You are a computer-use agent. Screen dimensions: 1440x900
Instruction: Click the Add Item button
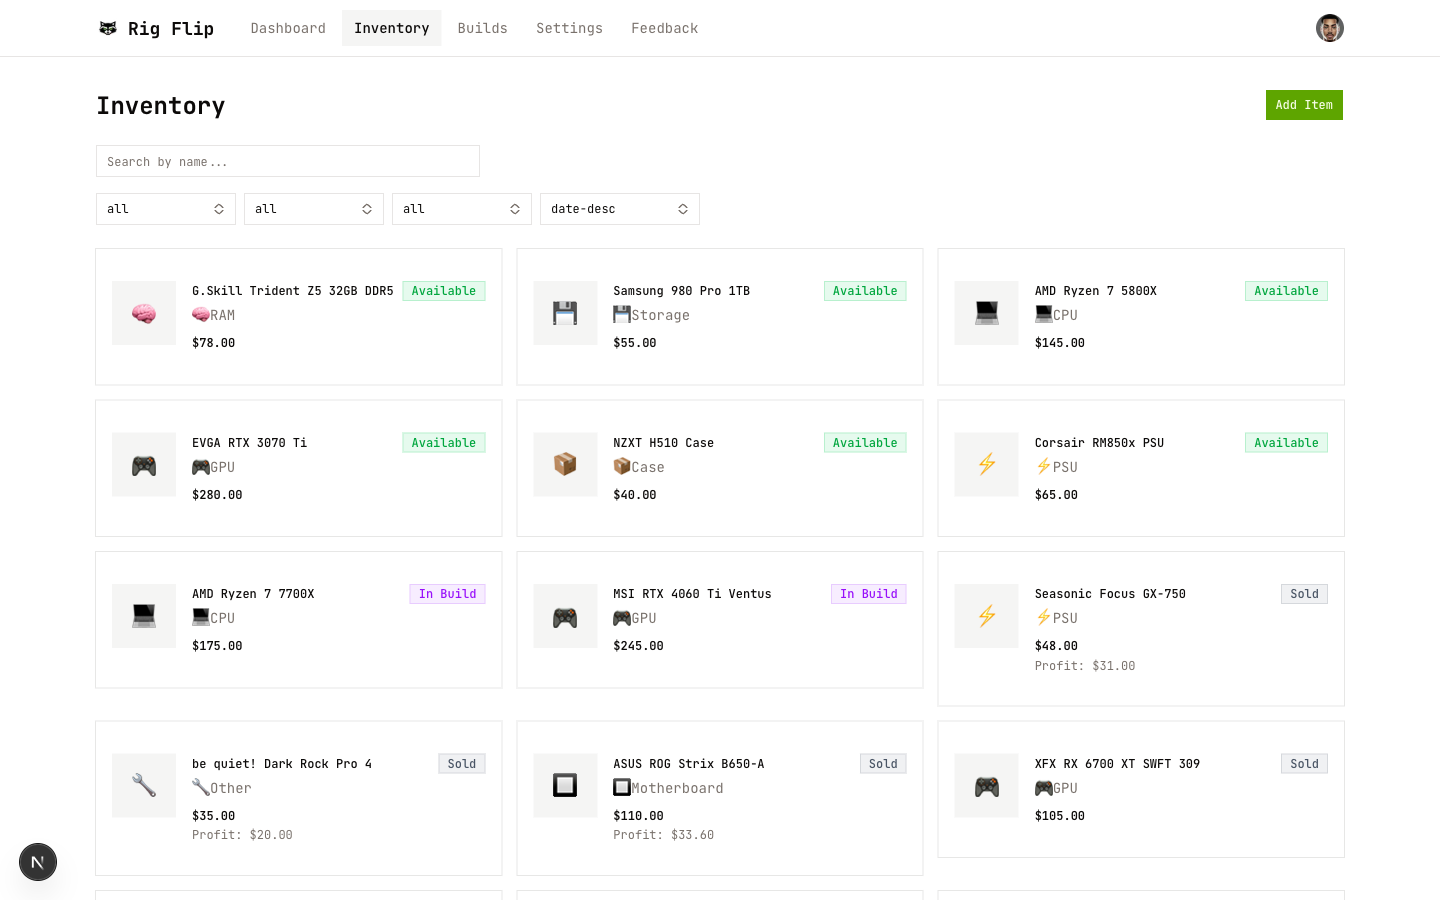(x=1304, y=105)
